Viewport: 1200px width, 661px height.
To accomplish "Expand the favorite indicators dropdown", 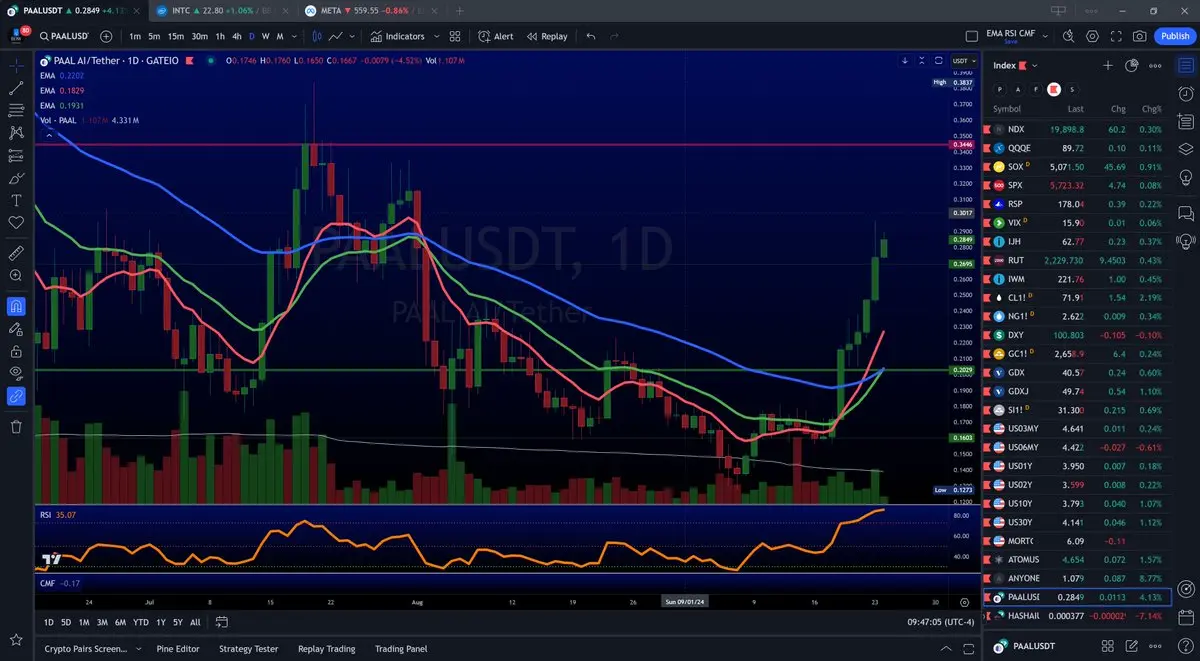I will click(436, 36).
